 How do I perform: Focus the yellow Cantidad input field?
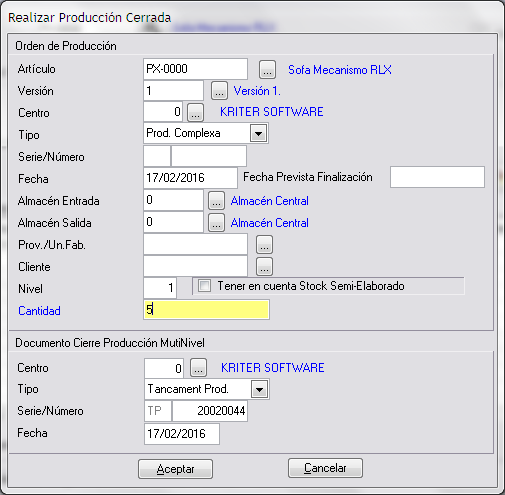pos(206,310)
